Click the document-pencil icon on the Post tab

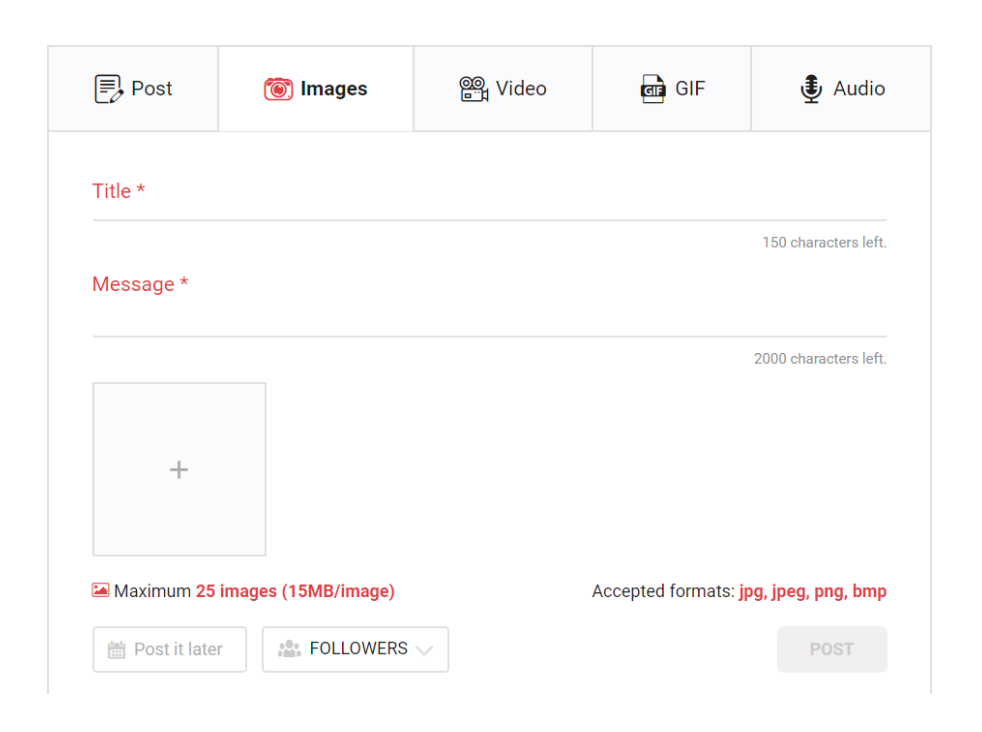[108, 89]
